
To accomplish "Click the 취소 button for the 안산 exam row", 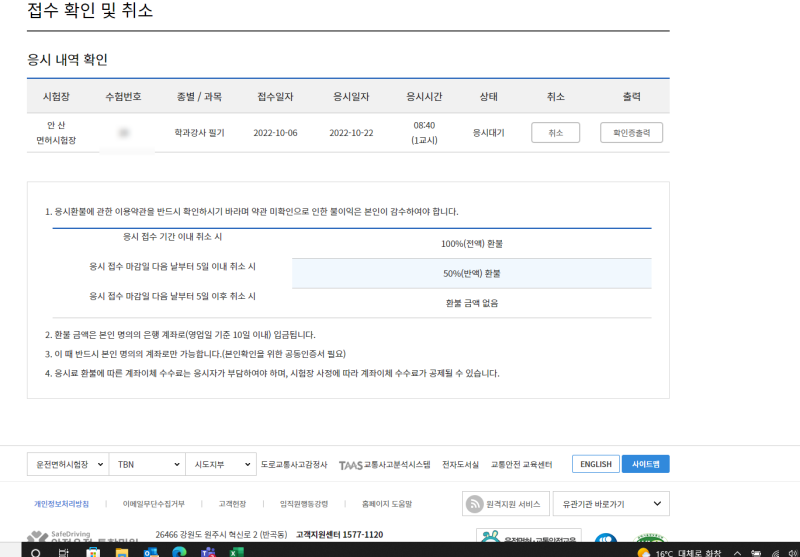I will point(555,133).
